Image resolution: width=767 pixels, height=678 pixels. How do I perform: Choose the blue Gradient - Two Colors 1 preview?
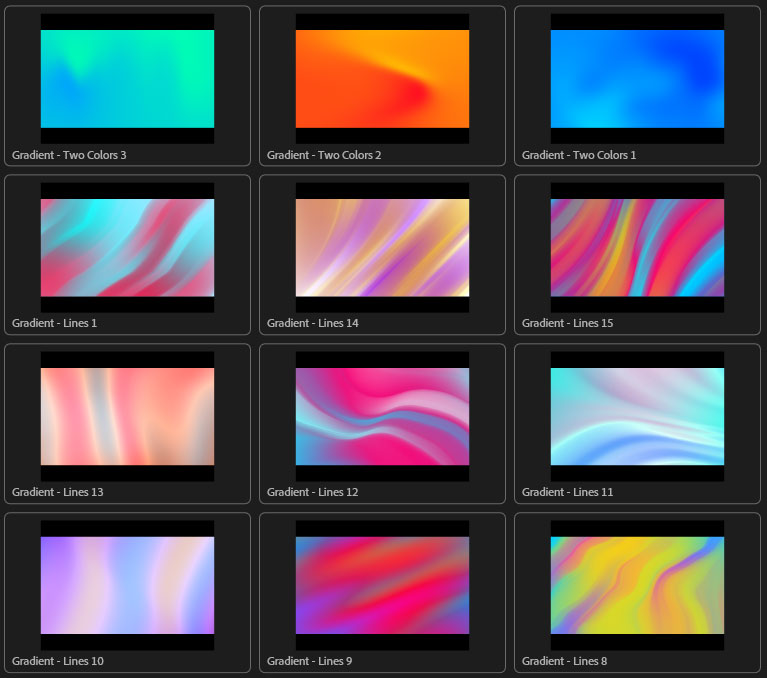coord(637,79)
